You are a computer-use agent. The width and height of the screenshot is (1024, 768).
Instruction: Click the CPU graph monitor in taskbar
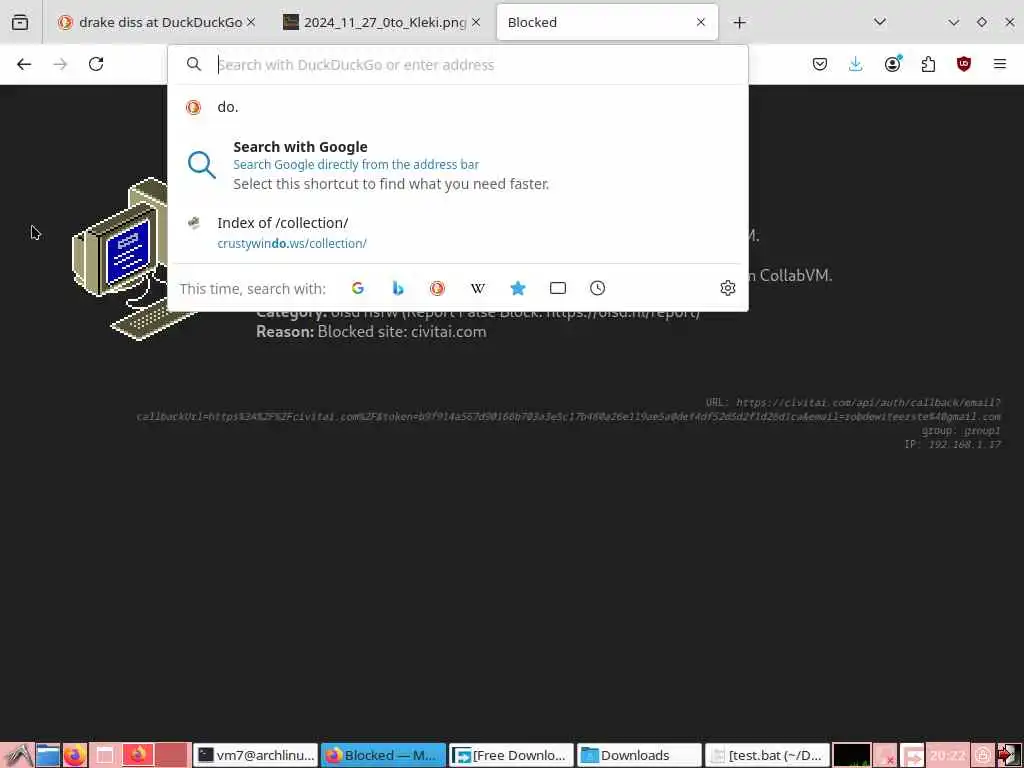click(x=852, y=755)
